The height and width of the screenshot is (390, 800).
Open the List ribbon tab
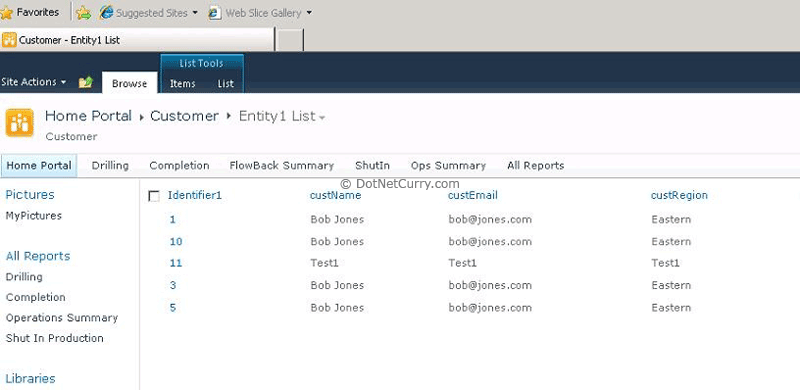point(226,83)
